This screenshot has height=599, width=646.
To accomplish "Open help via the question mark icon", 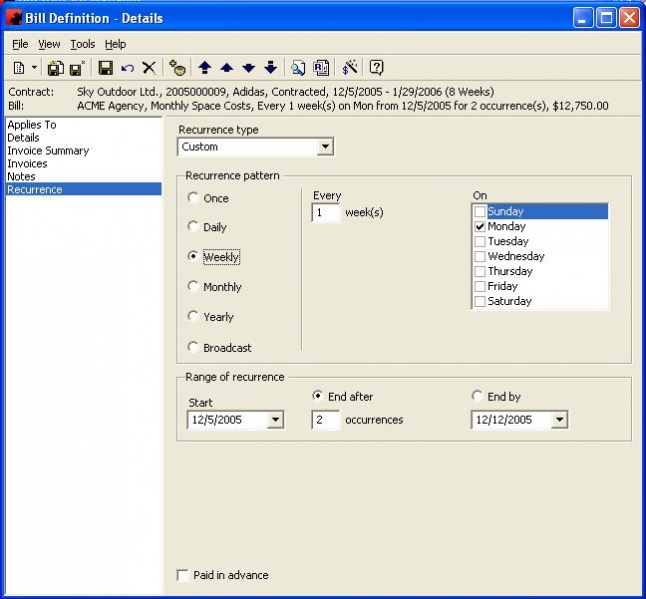I will click(x=376, y=68).
